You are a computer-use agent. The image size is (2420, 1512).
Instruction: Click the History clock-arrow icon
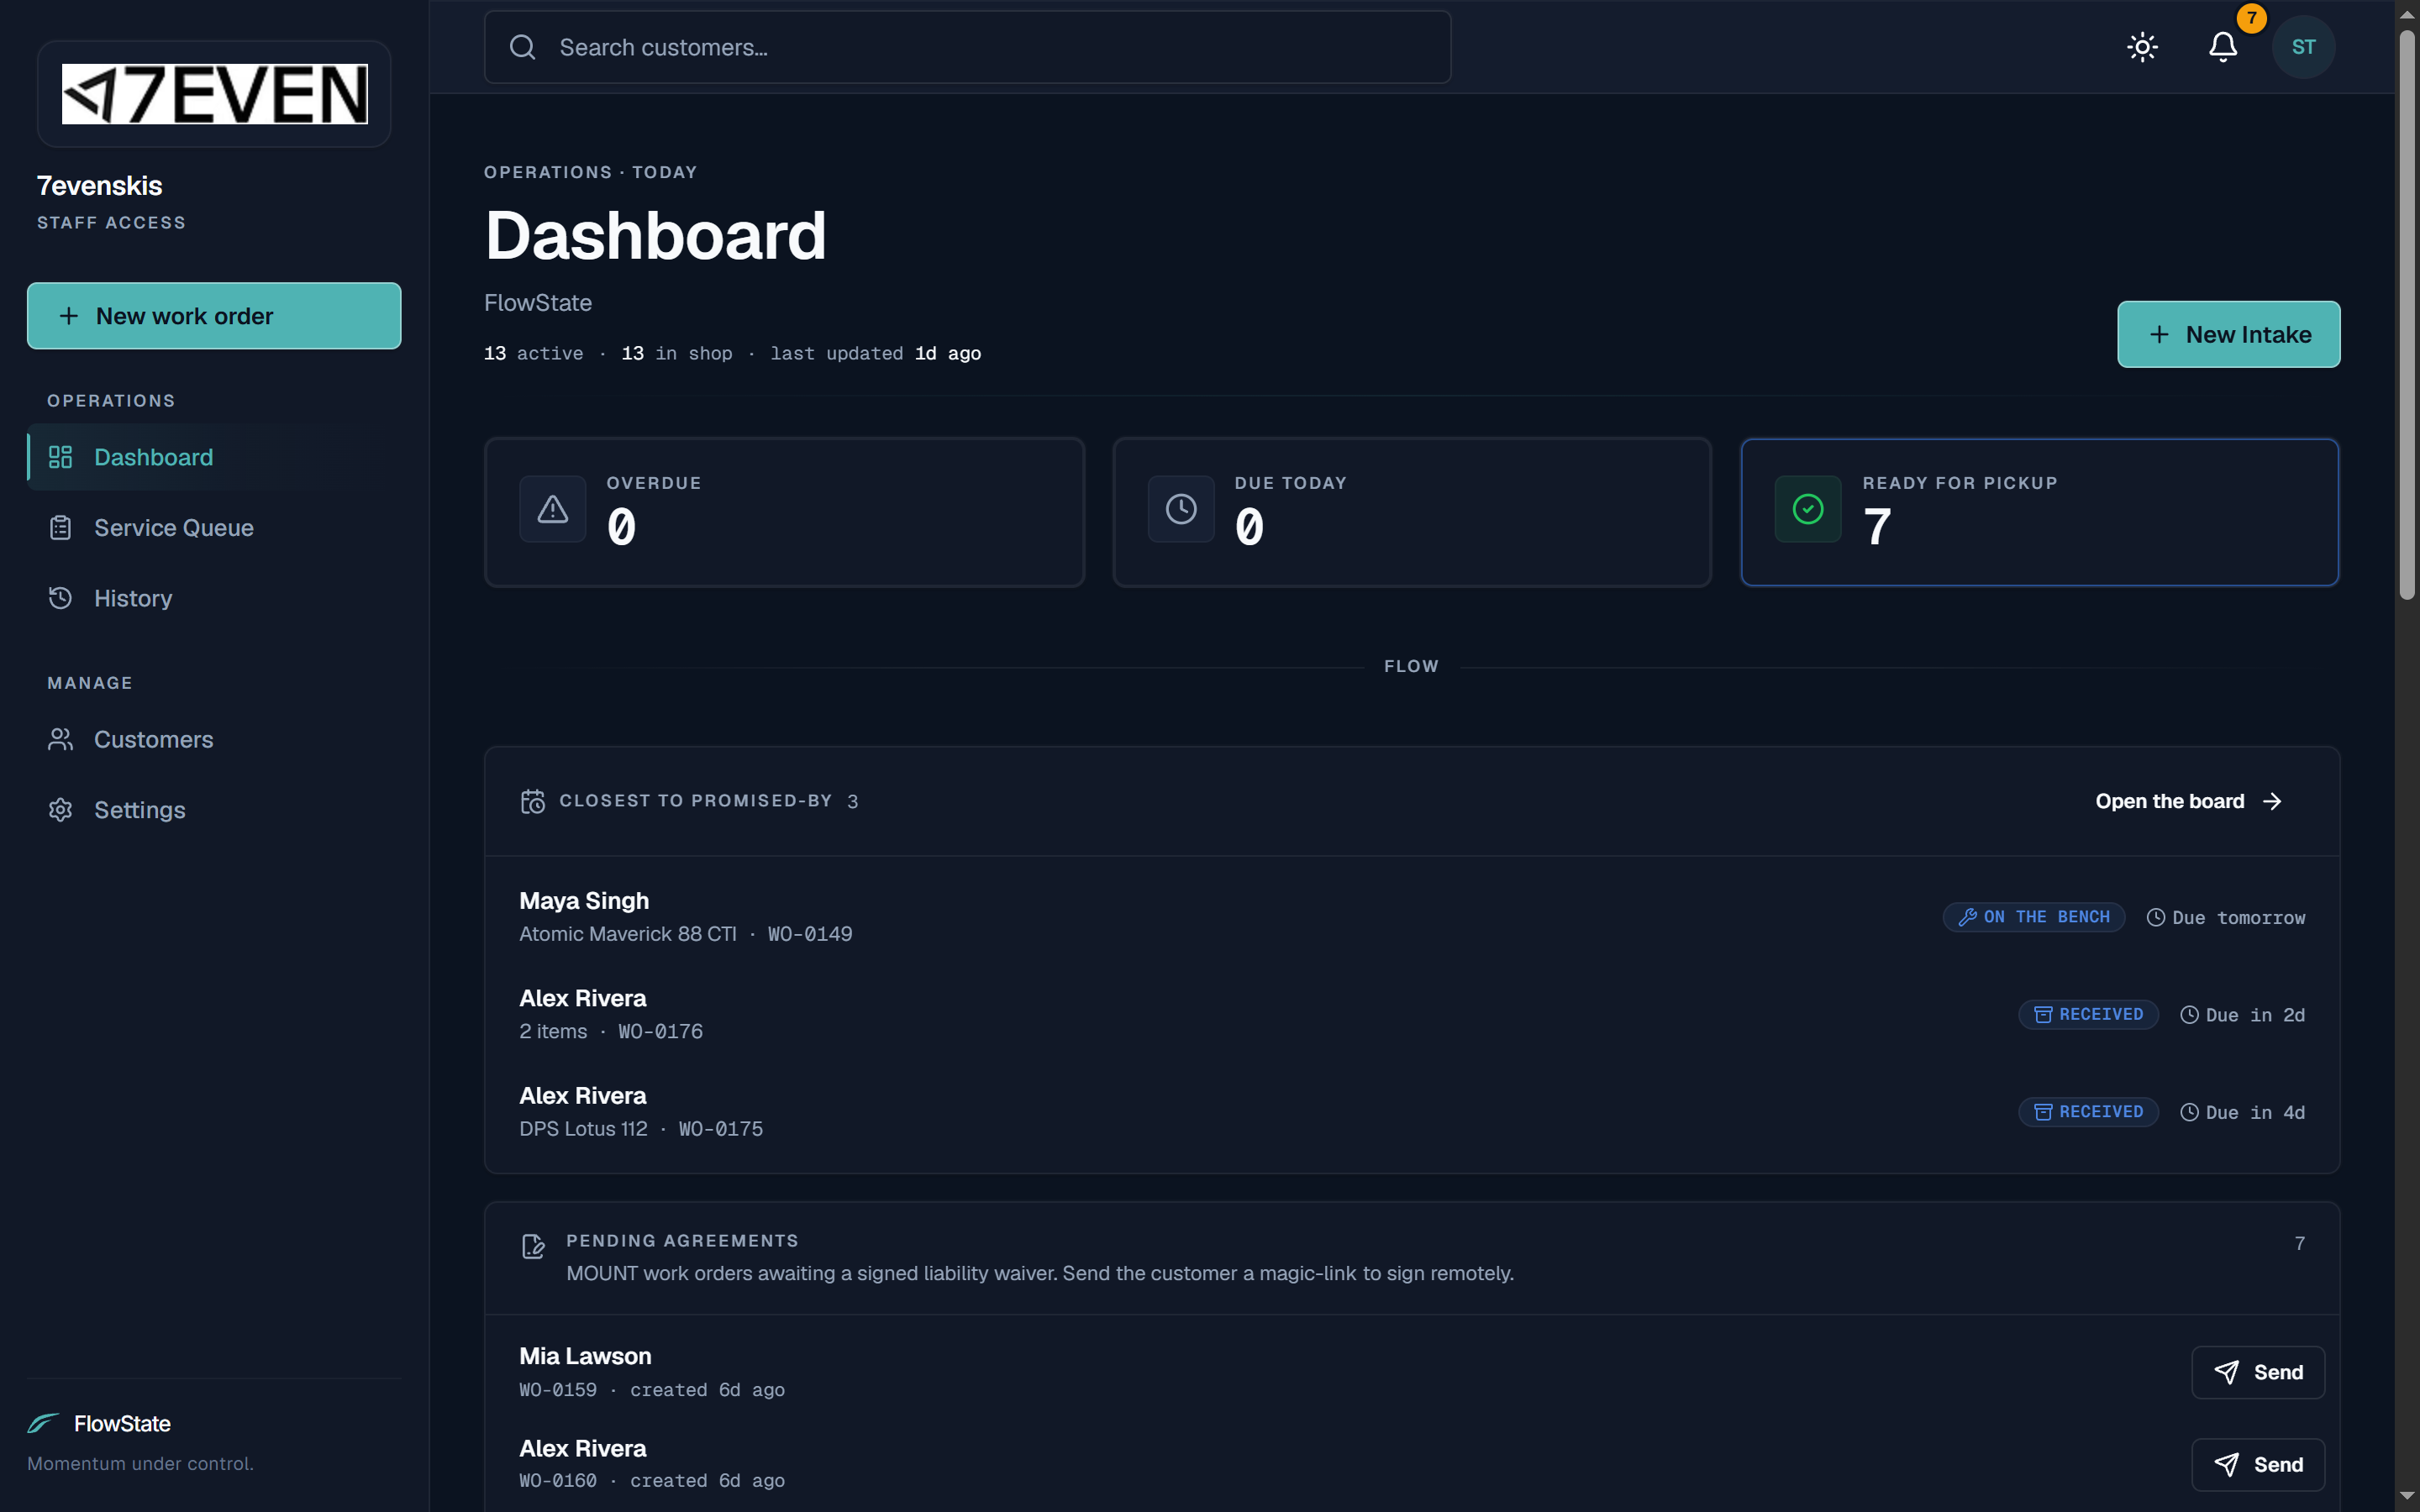(x=60, y=598)
